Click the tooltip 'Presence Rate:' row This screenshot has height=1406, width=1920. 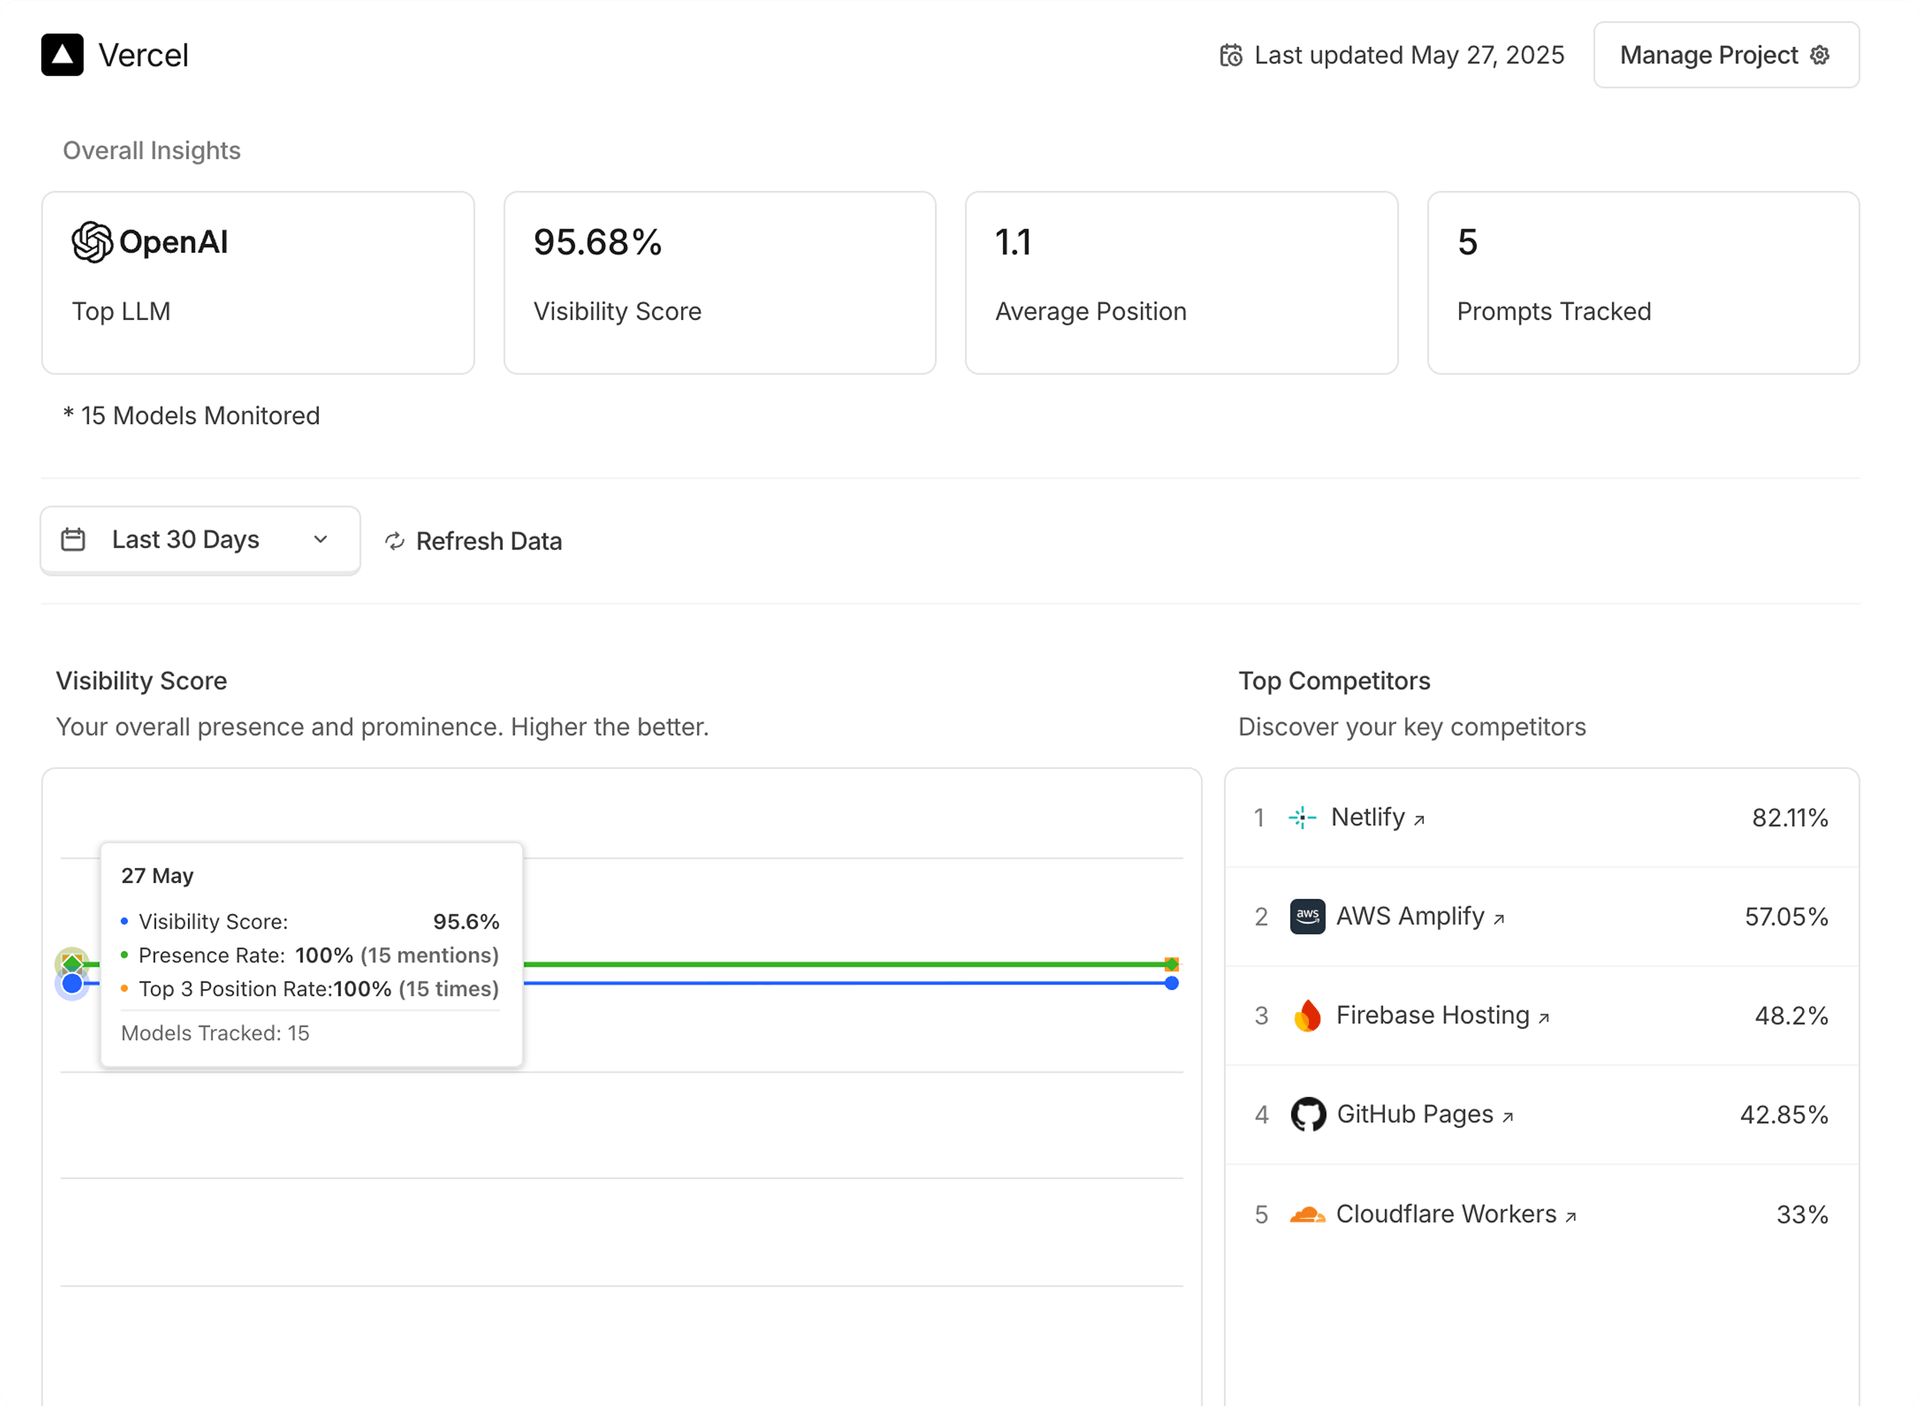[x=310, y=955]
